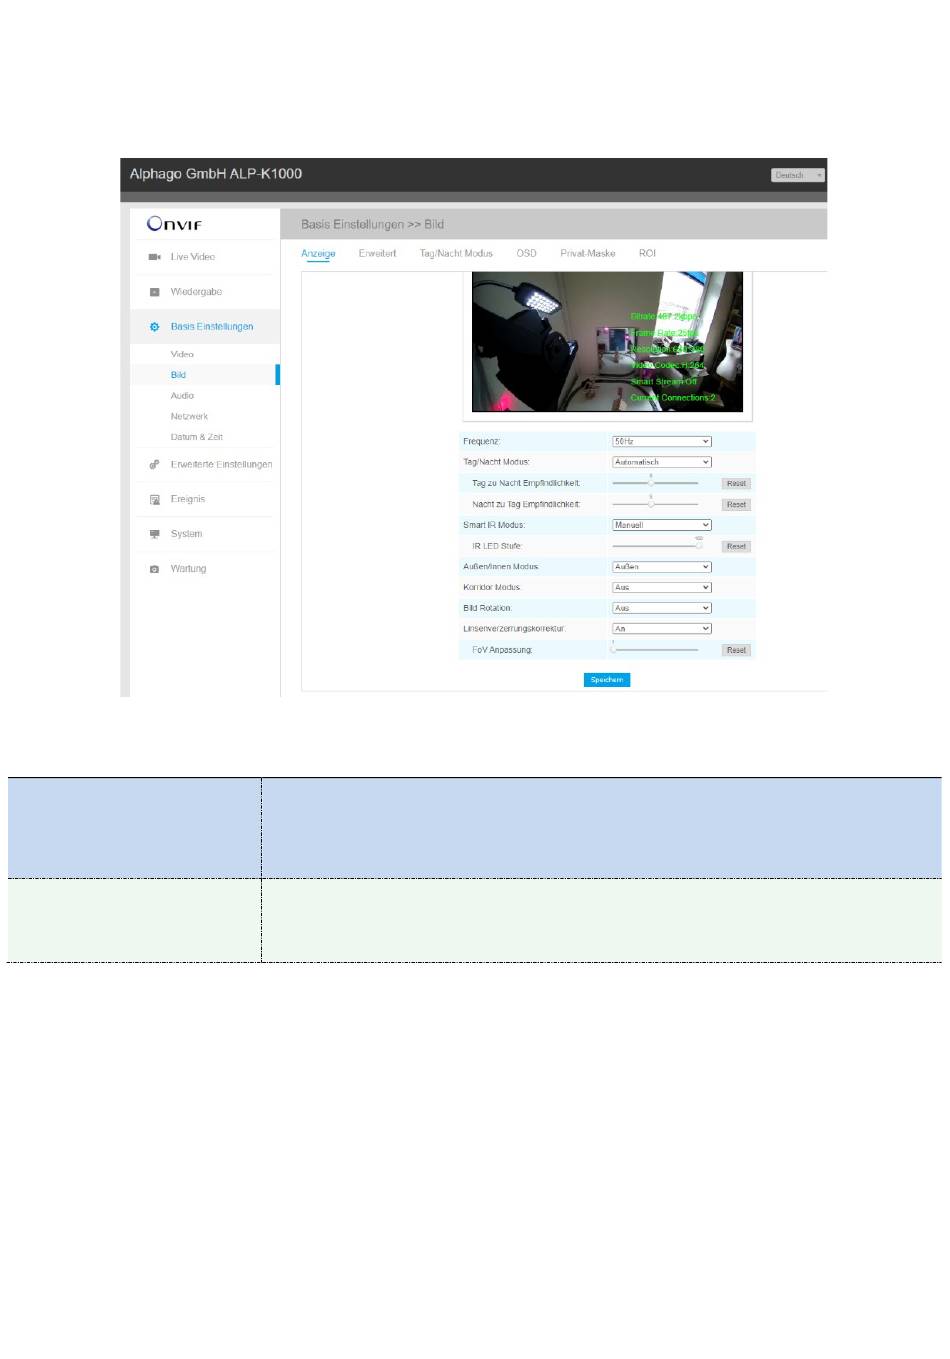The width and height of the screenshot is (950, 1359).
Task: Switch to the Anzeige tab
Action: 318,254
